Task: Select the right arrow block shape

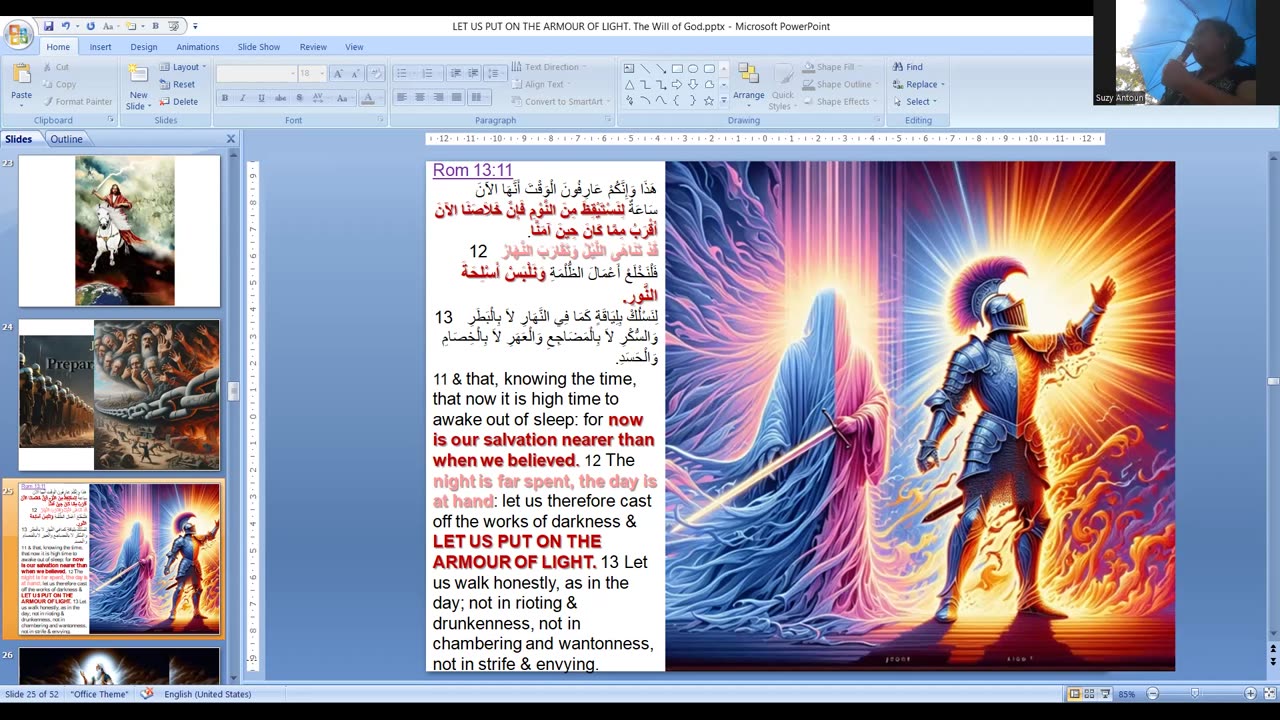Action: (677, 85)
